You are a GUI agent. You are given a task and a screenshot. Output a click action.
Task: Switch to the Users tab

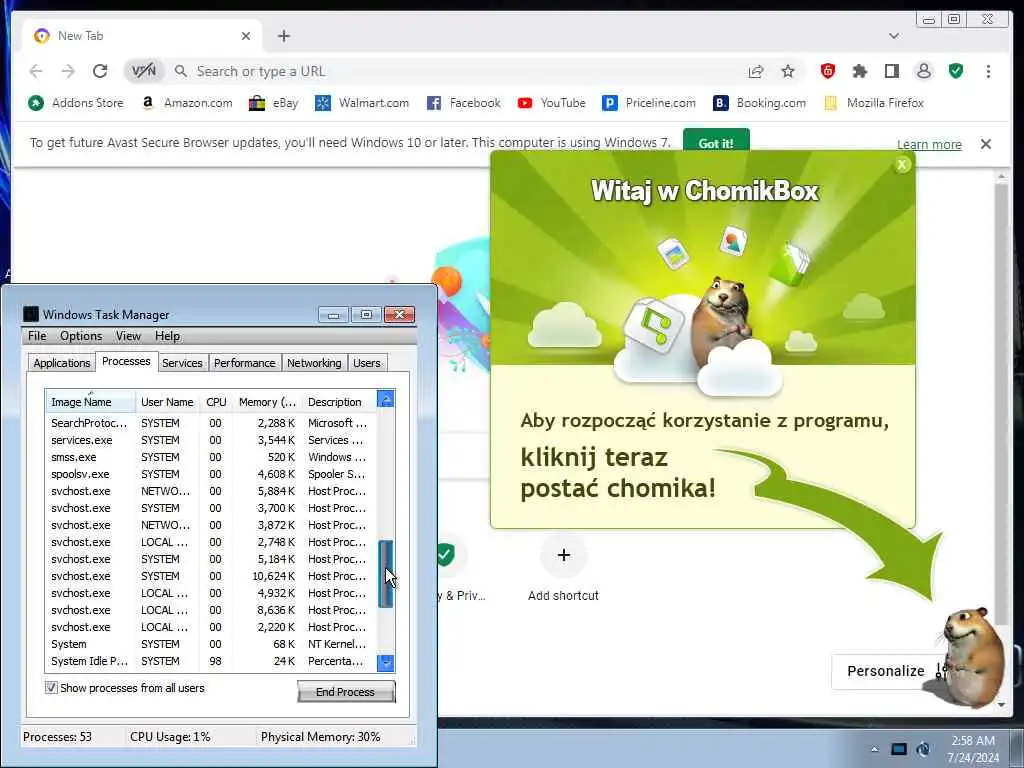(x=366, y=363)
